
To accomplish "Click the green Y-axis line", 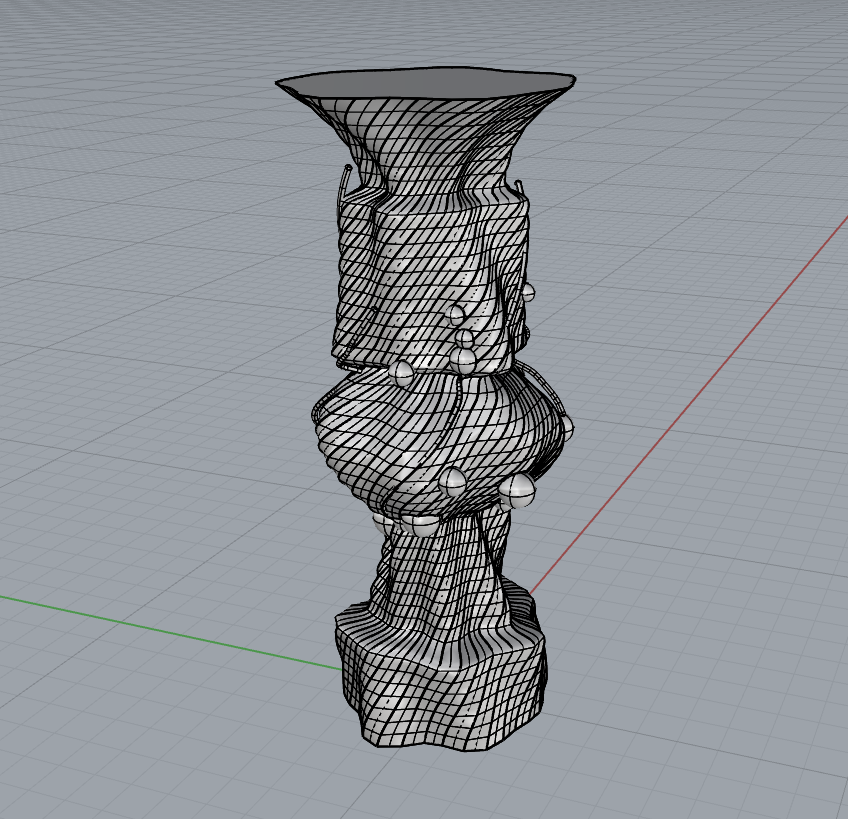I will [x=170, y=633].
